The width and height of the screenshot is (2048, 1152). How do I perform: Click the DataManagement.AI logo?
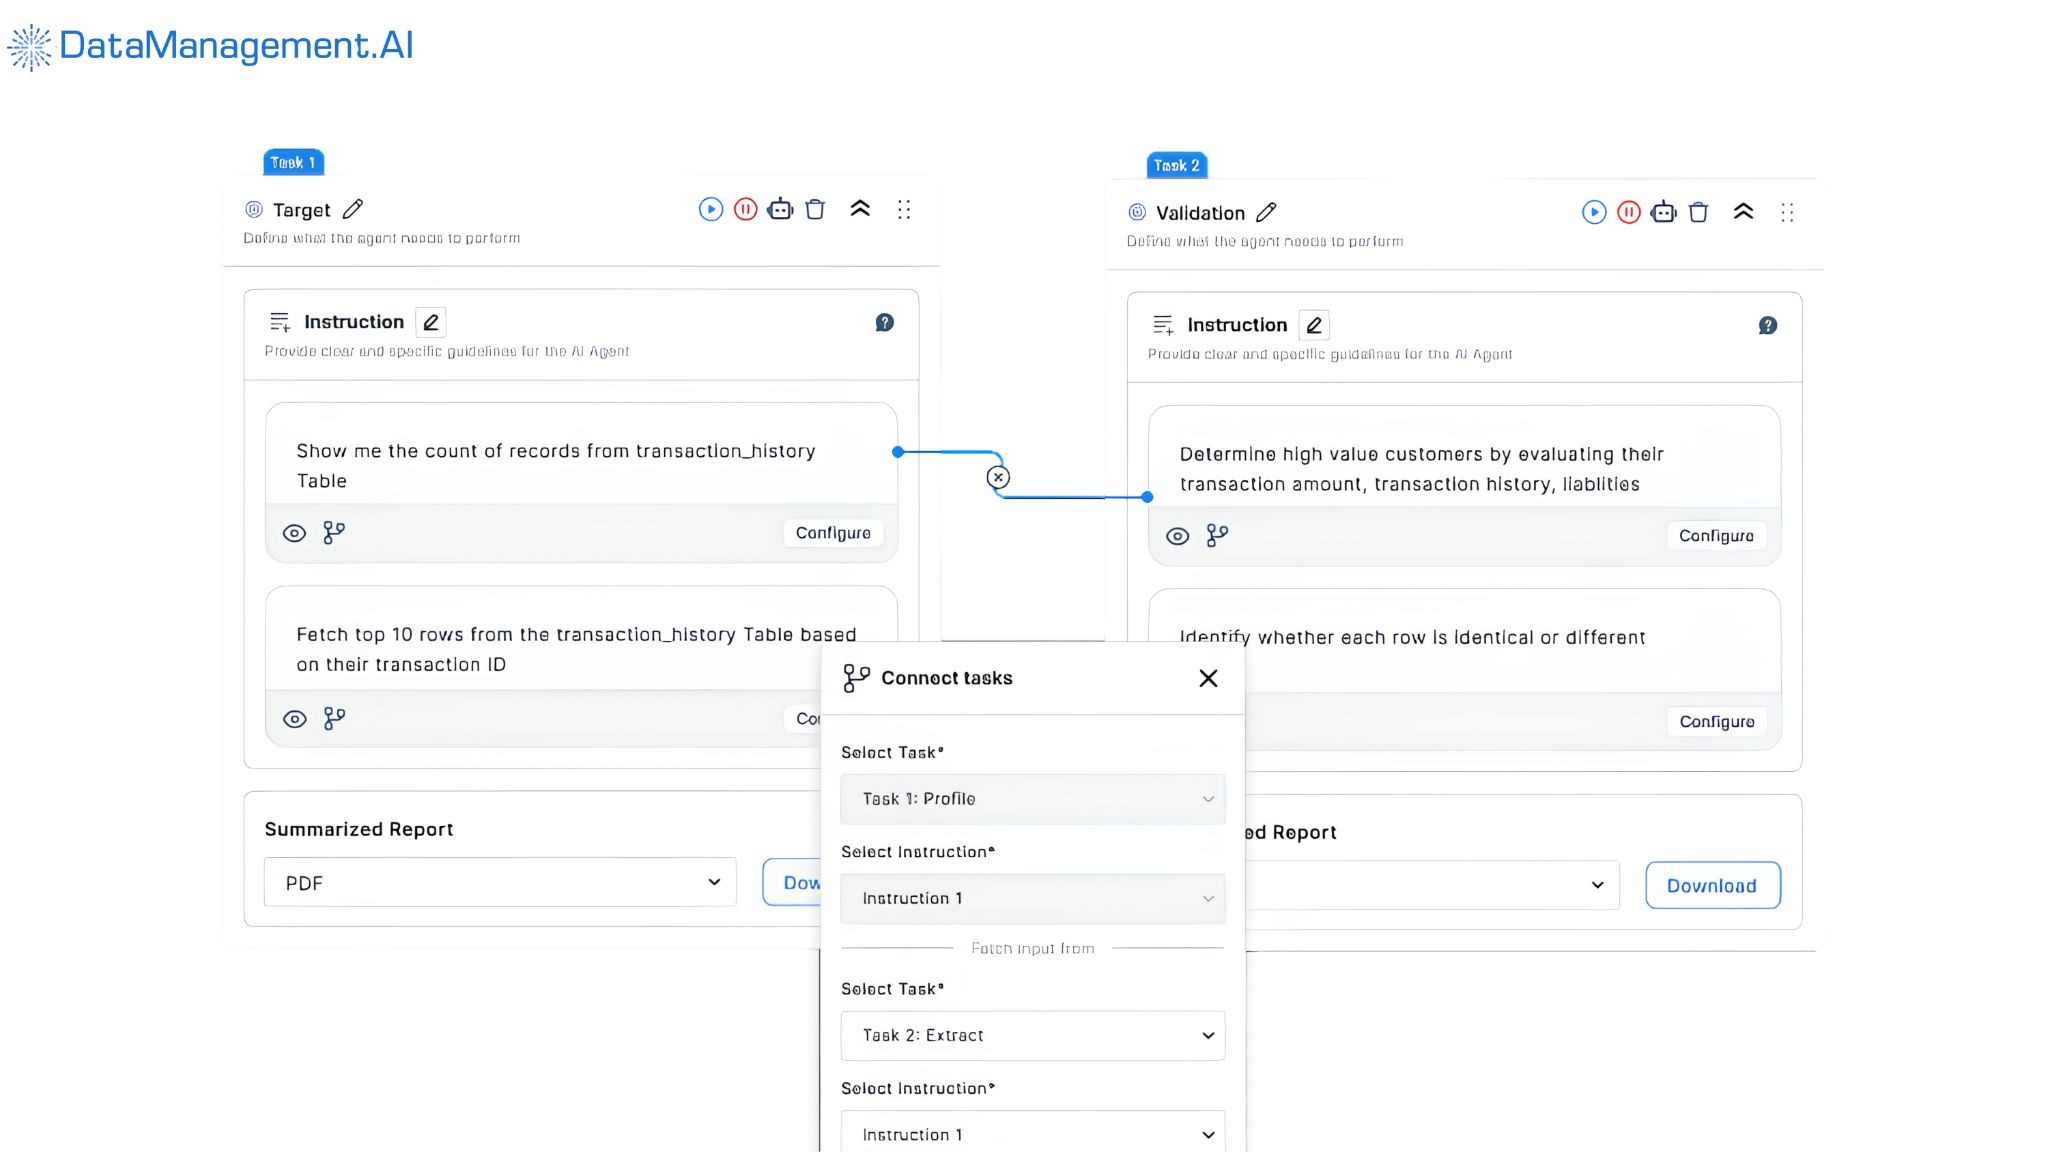point(211,46)
